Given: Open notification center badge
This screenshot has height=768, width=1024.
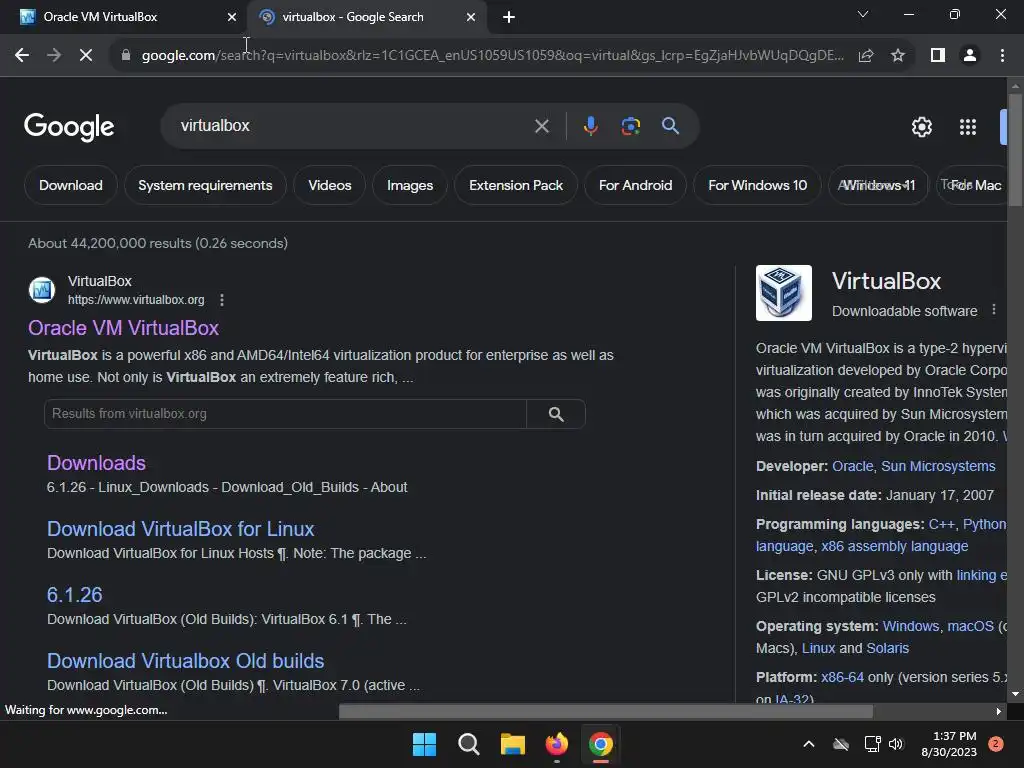Looking at the screenshot, I should tap(995, 744).
